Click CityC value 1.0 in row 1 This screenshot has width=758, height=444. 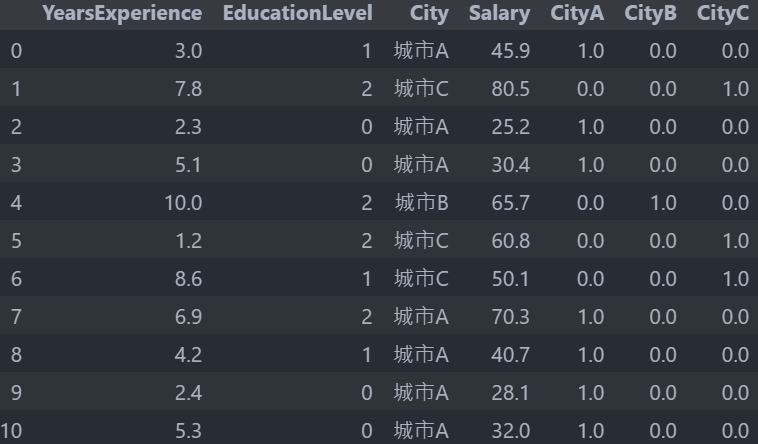point(736,89)
